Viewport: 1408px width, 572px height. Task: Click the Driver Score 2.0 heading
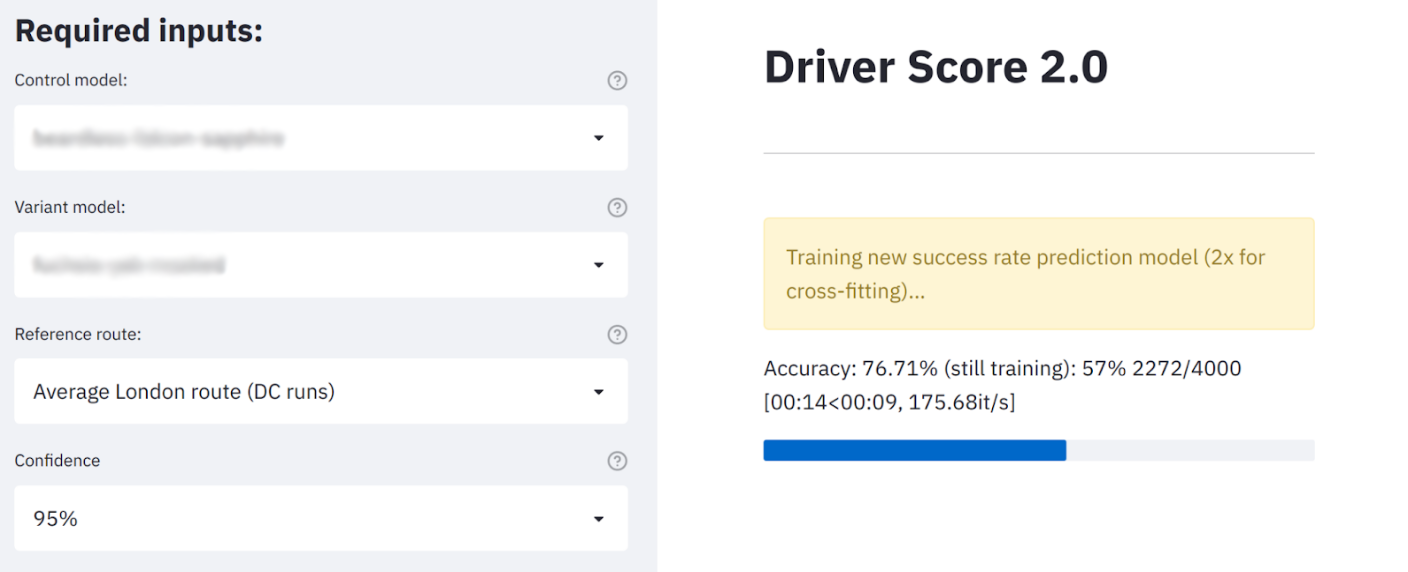pyautogui.click(x=935, y=68)
